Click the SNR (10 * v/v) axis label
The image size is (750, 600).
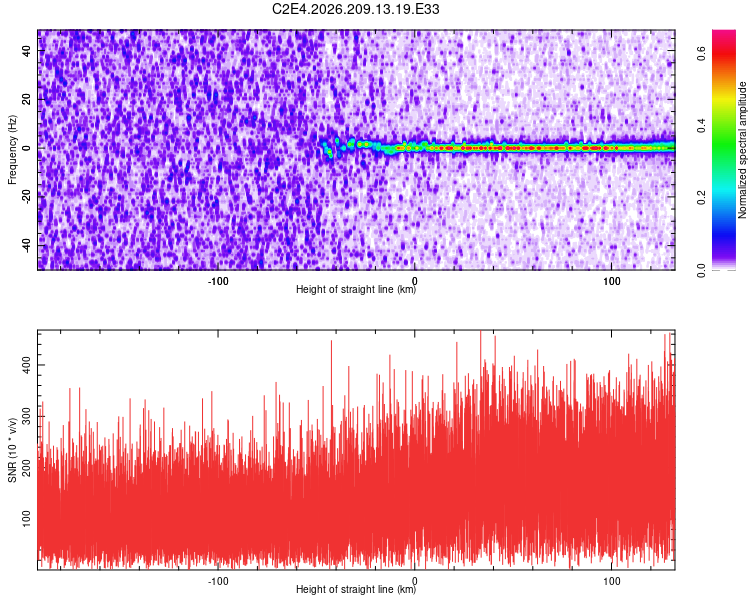tap(12, 450)
